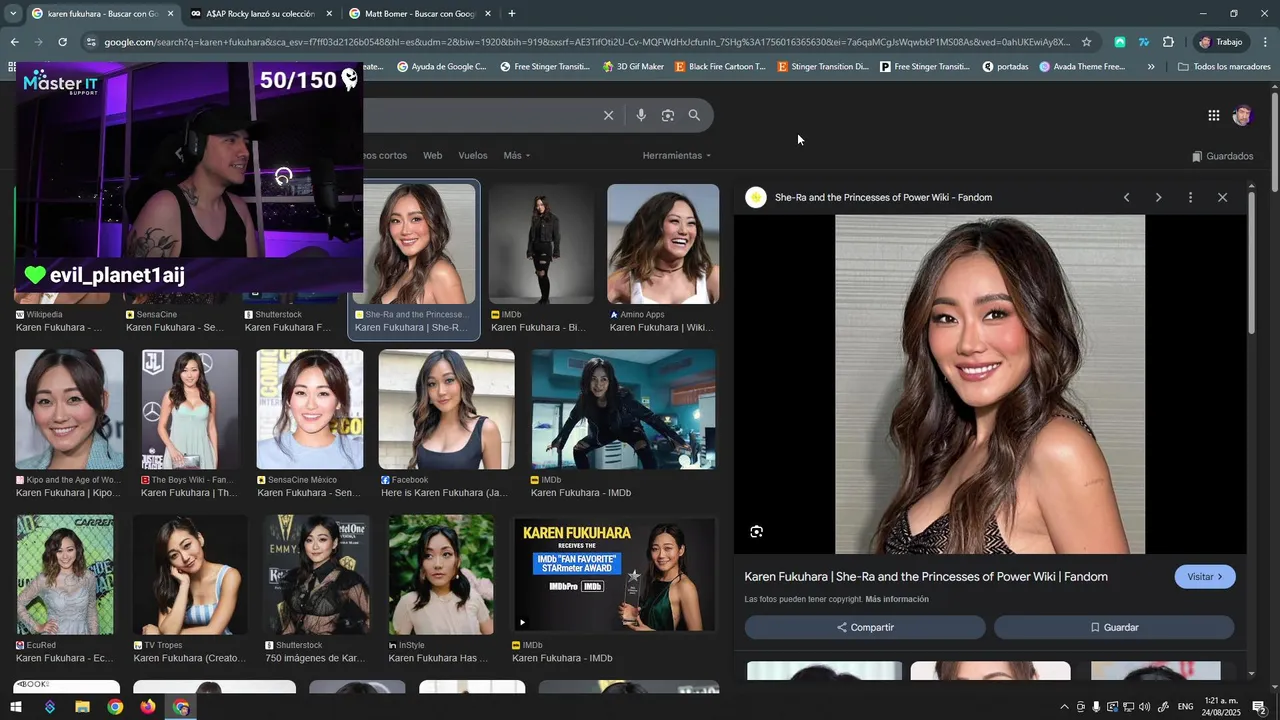Expand the Más search filters menu
Viewport: 1280px width, 720px height.
pyautogui.click(x=517, y=156)
